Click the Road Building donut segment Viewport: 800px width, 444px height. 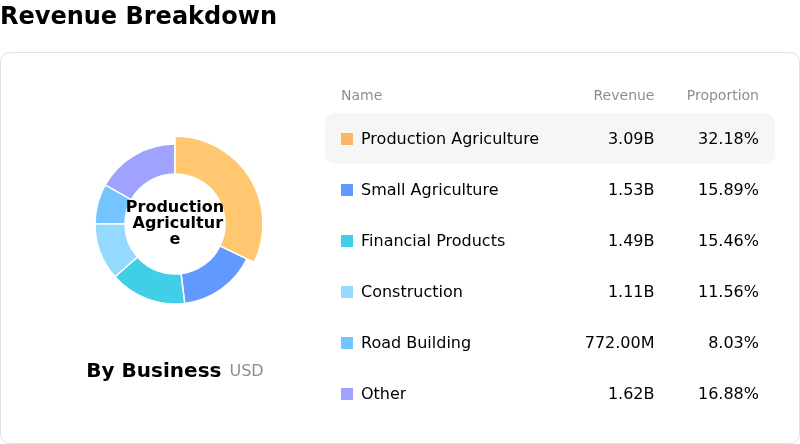pos(110,205)
